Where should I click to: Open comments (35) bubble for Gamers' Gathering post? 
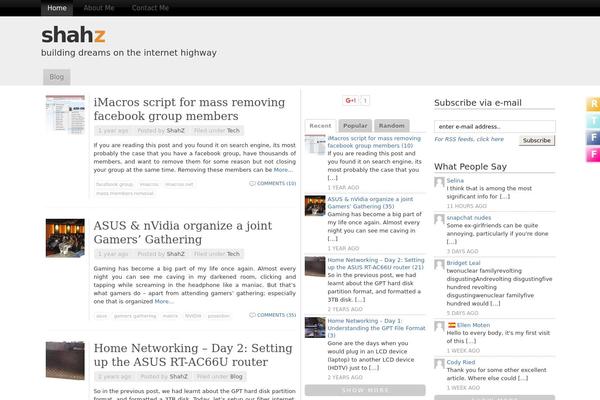(272, 315)
